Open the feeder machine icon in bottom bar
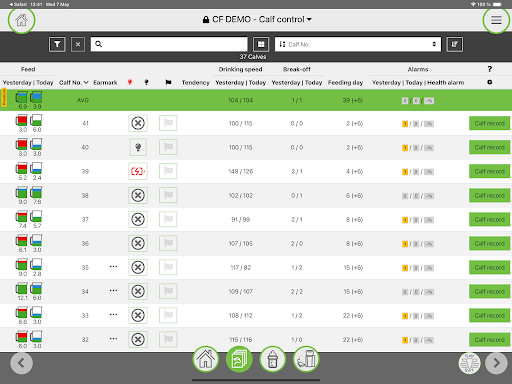This screenshot has width=512, height=384. coord(306,359)
